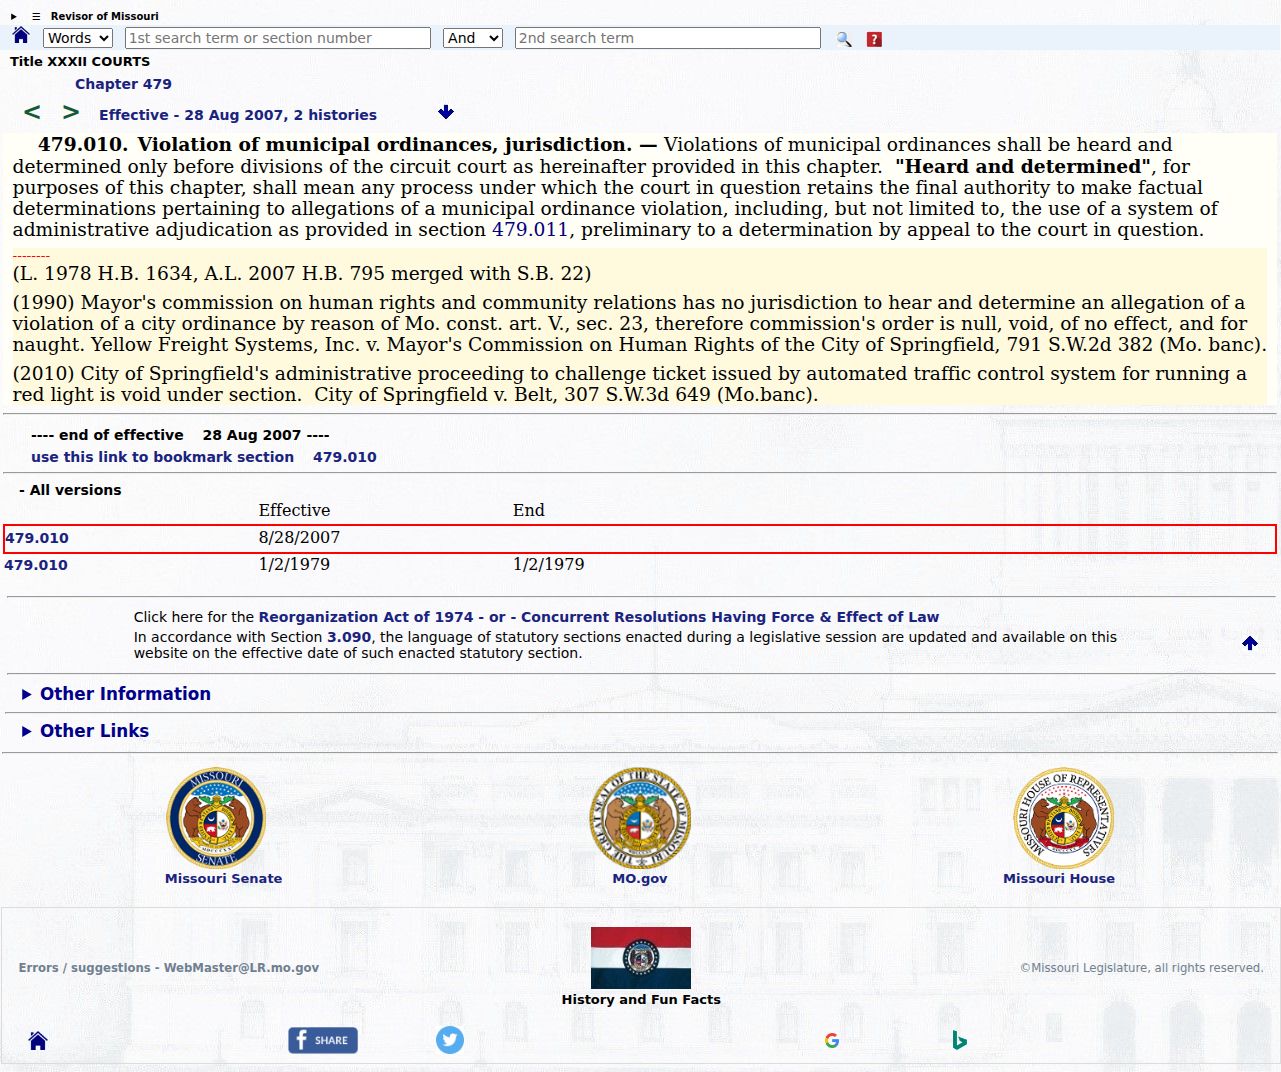Focus the 1st search term input field
This screenshot has width=1281, height=1072.
pyautogui.click(x=278, y=38)
